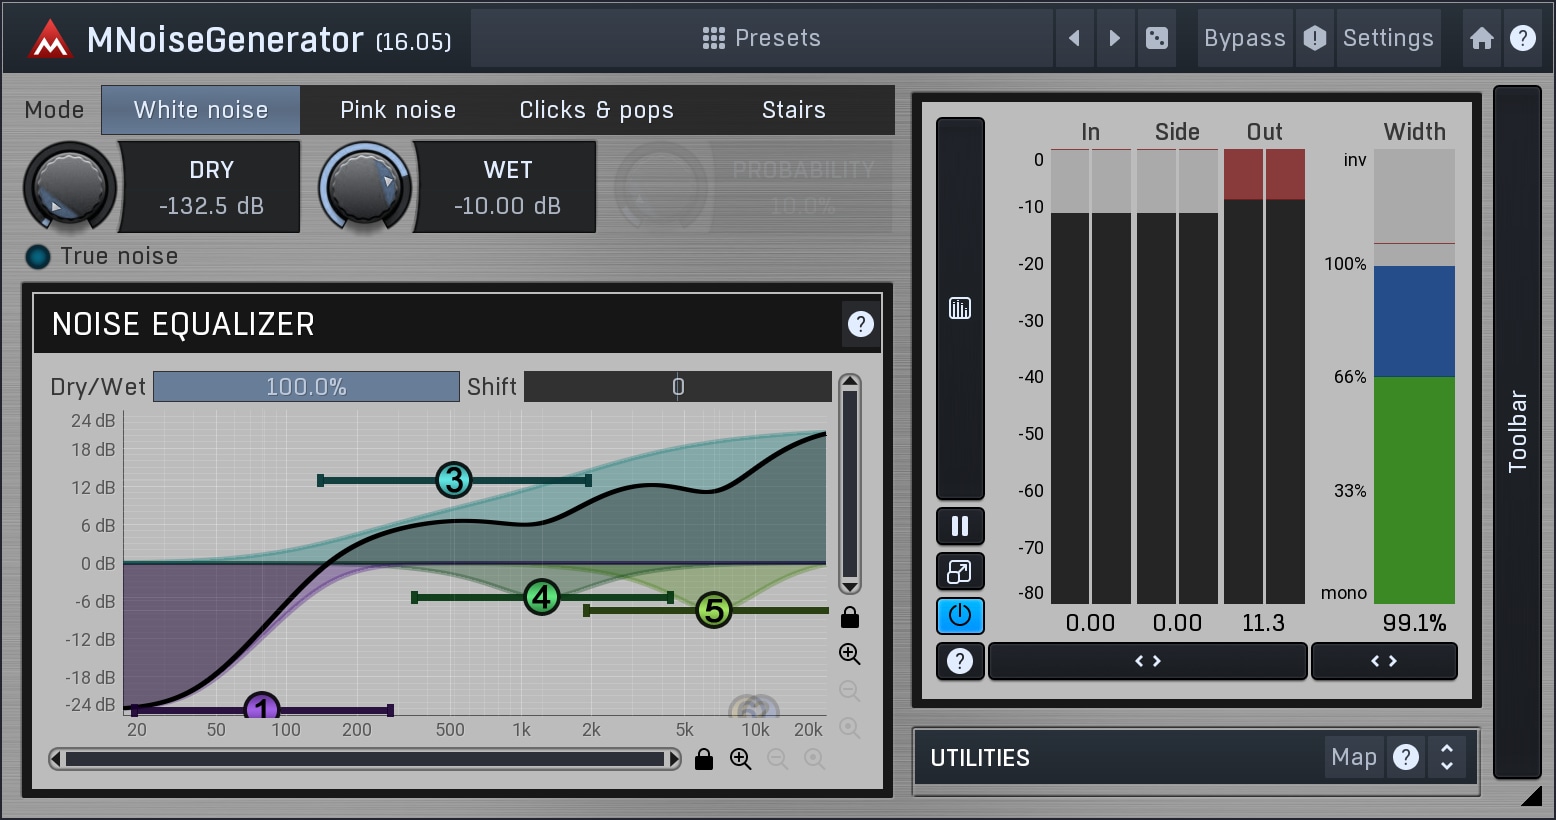Enable True noise toggle
This screenshot has width=1556, height=820.
click(x=38, y=257)
